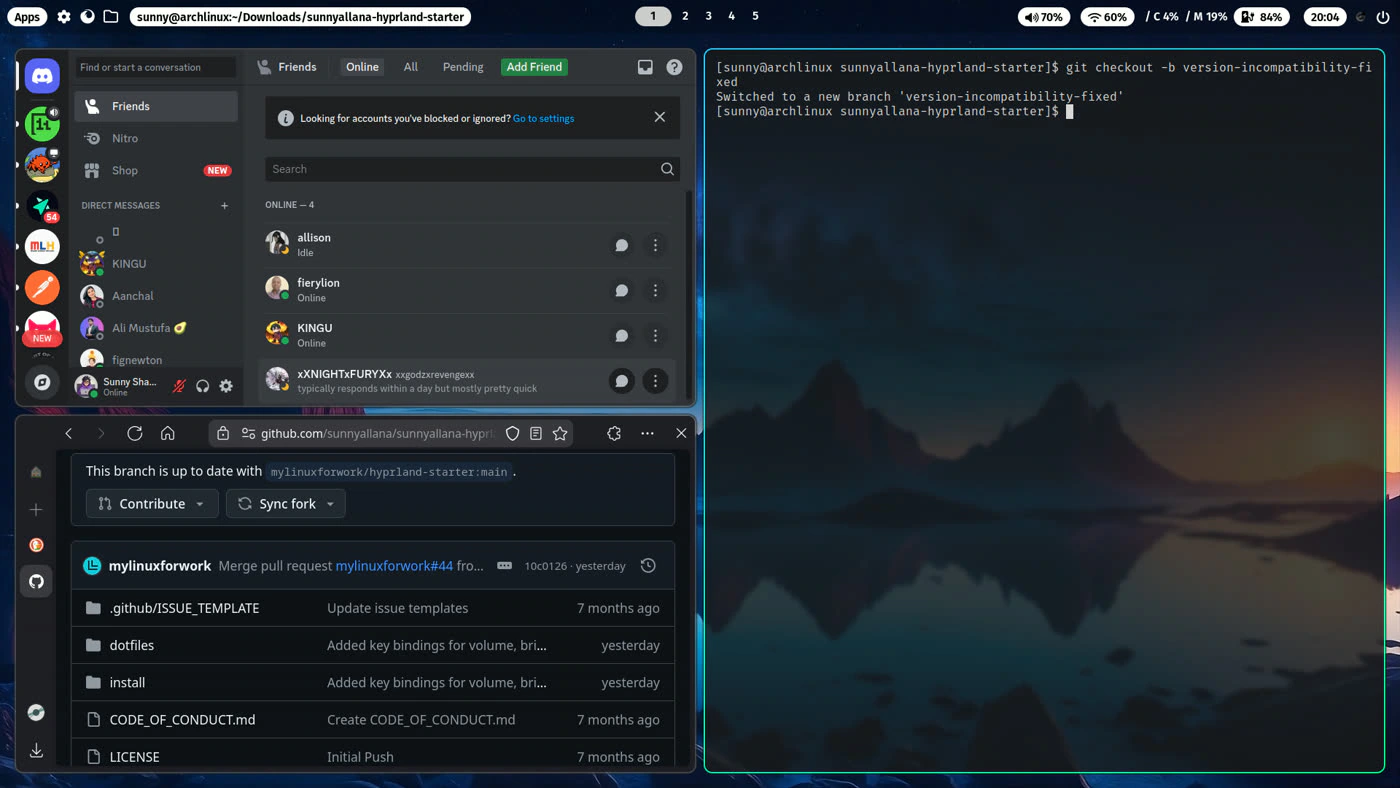Open more options for fierylion
This screenshot has width=1400, height=788.
(655, 290)
